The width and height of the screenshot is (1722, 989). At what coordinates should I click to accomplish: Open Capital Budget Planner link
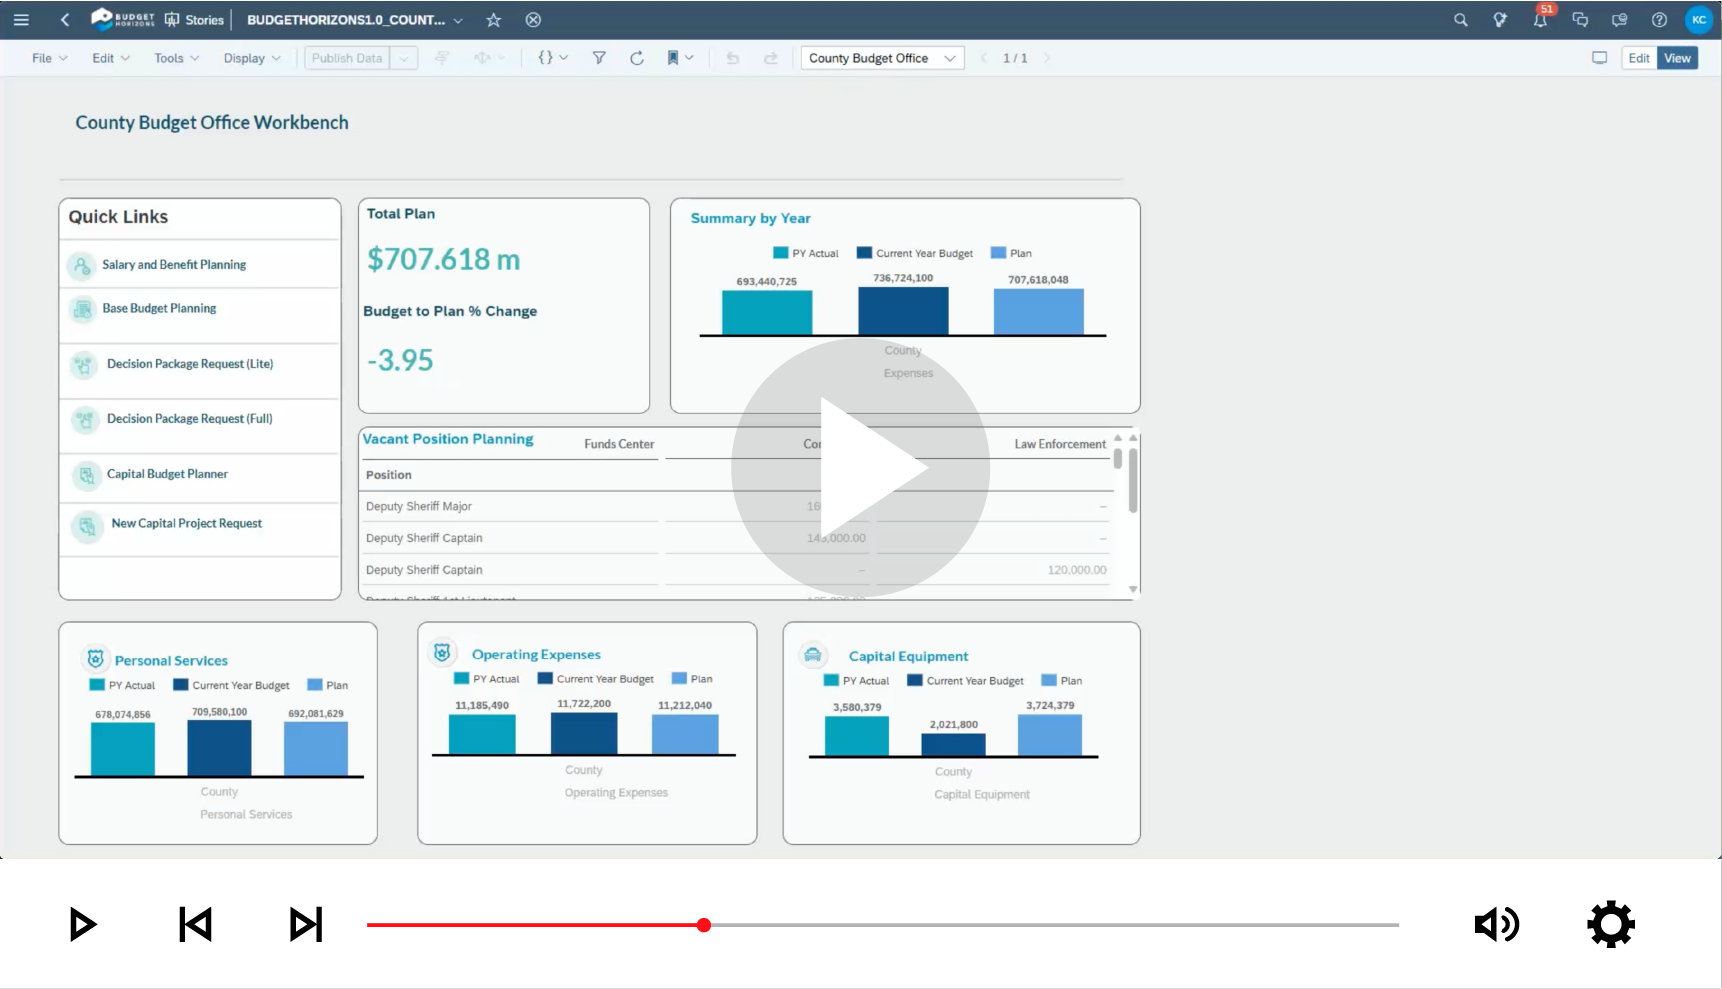167,474
